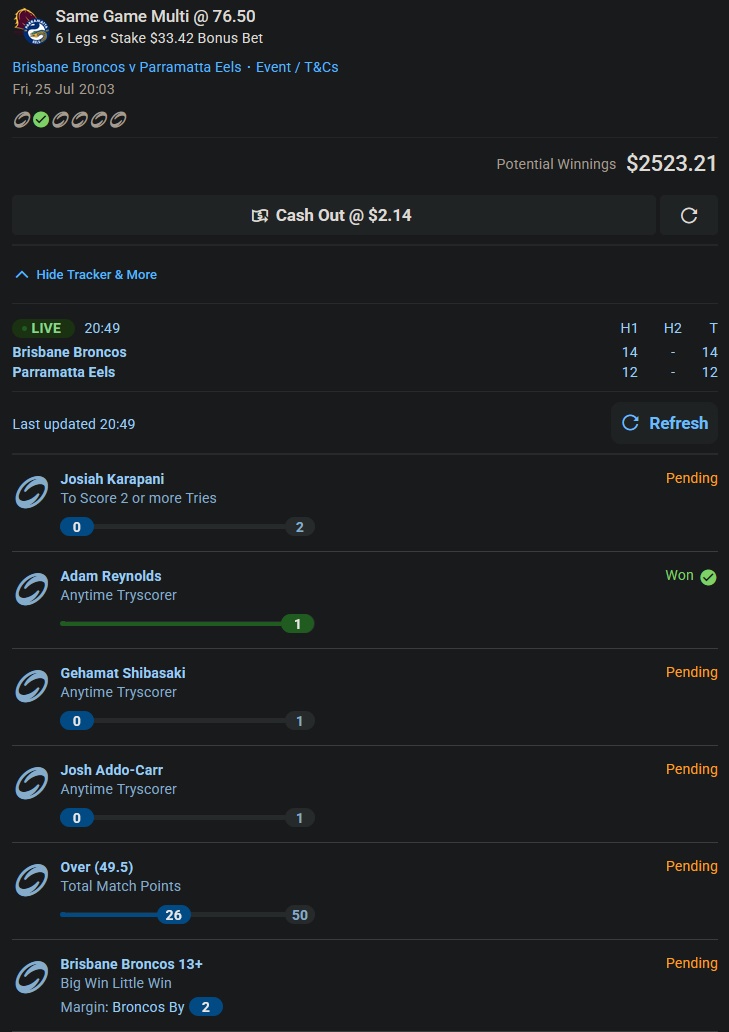Click the Broncos v Eels team logo

[31, 26]
